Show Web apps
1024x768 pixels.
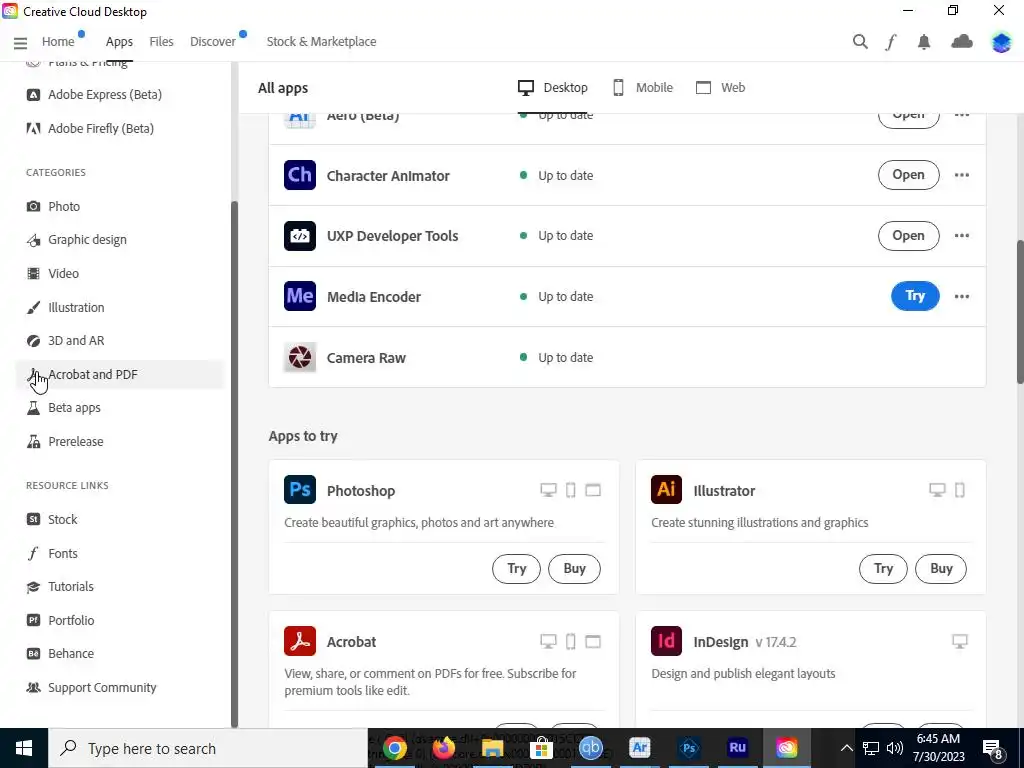[x=720, y=88]
